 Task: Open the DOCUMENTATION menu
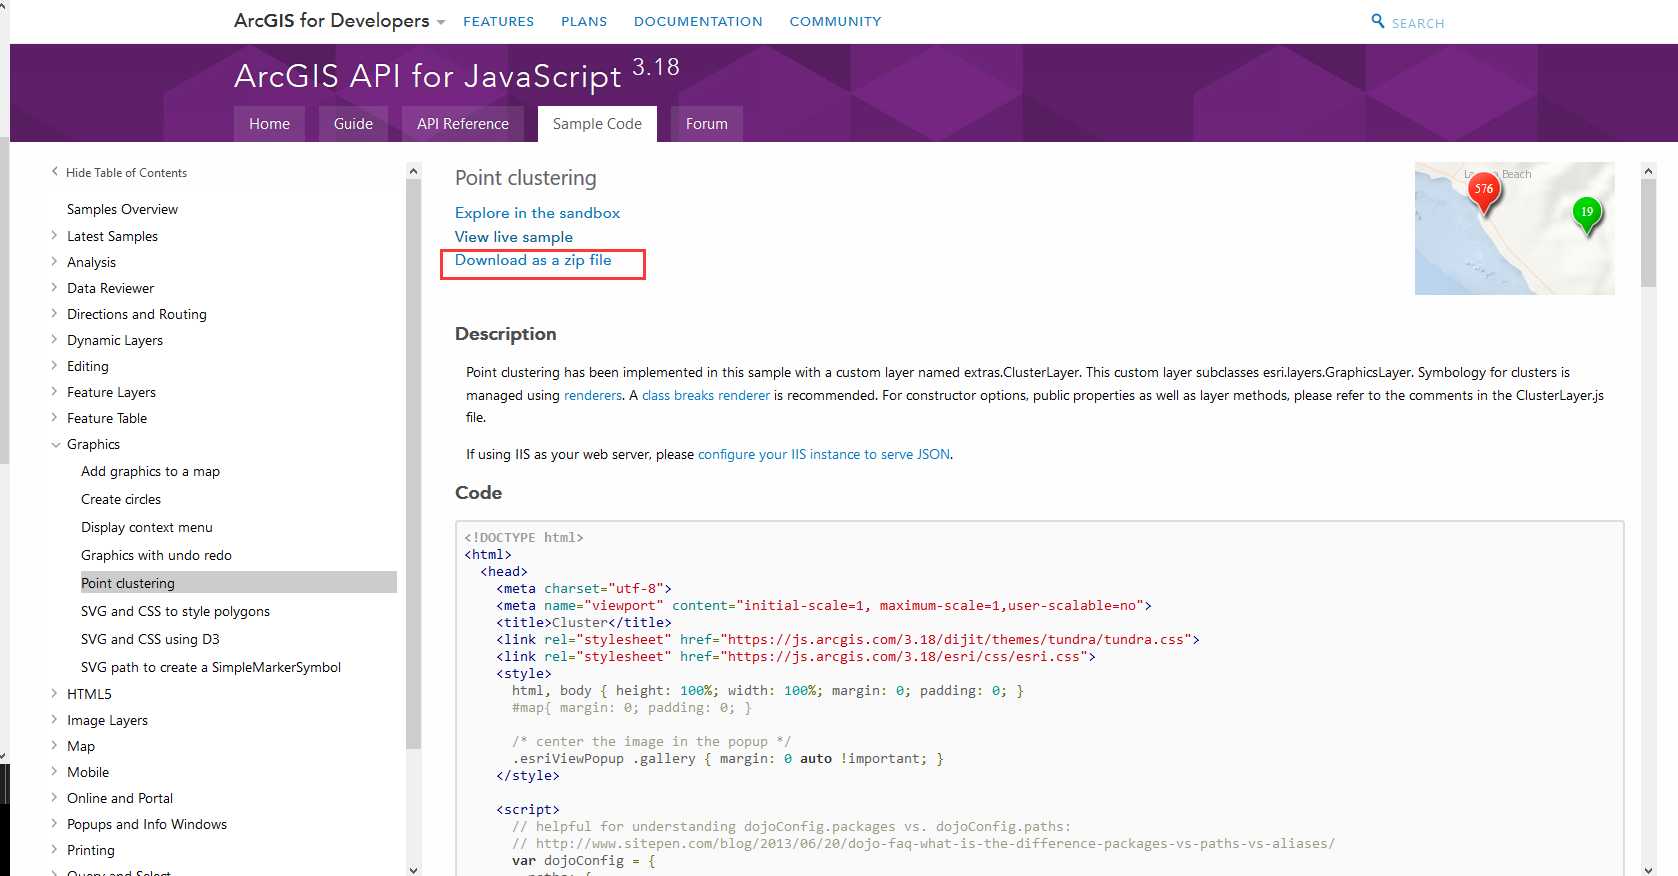point(698,21)
